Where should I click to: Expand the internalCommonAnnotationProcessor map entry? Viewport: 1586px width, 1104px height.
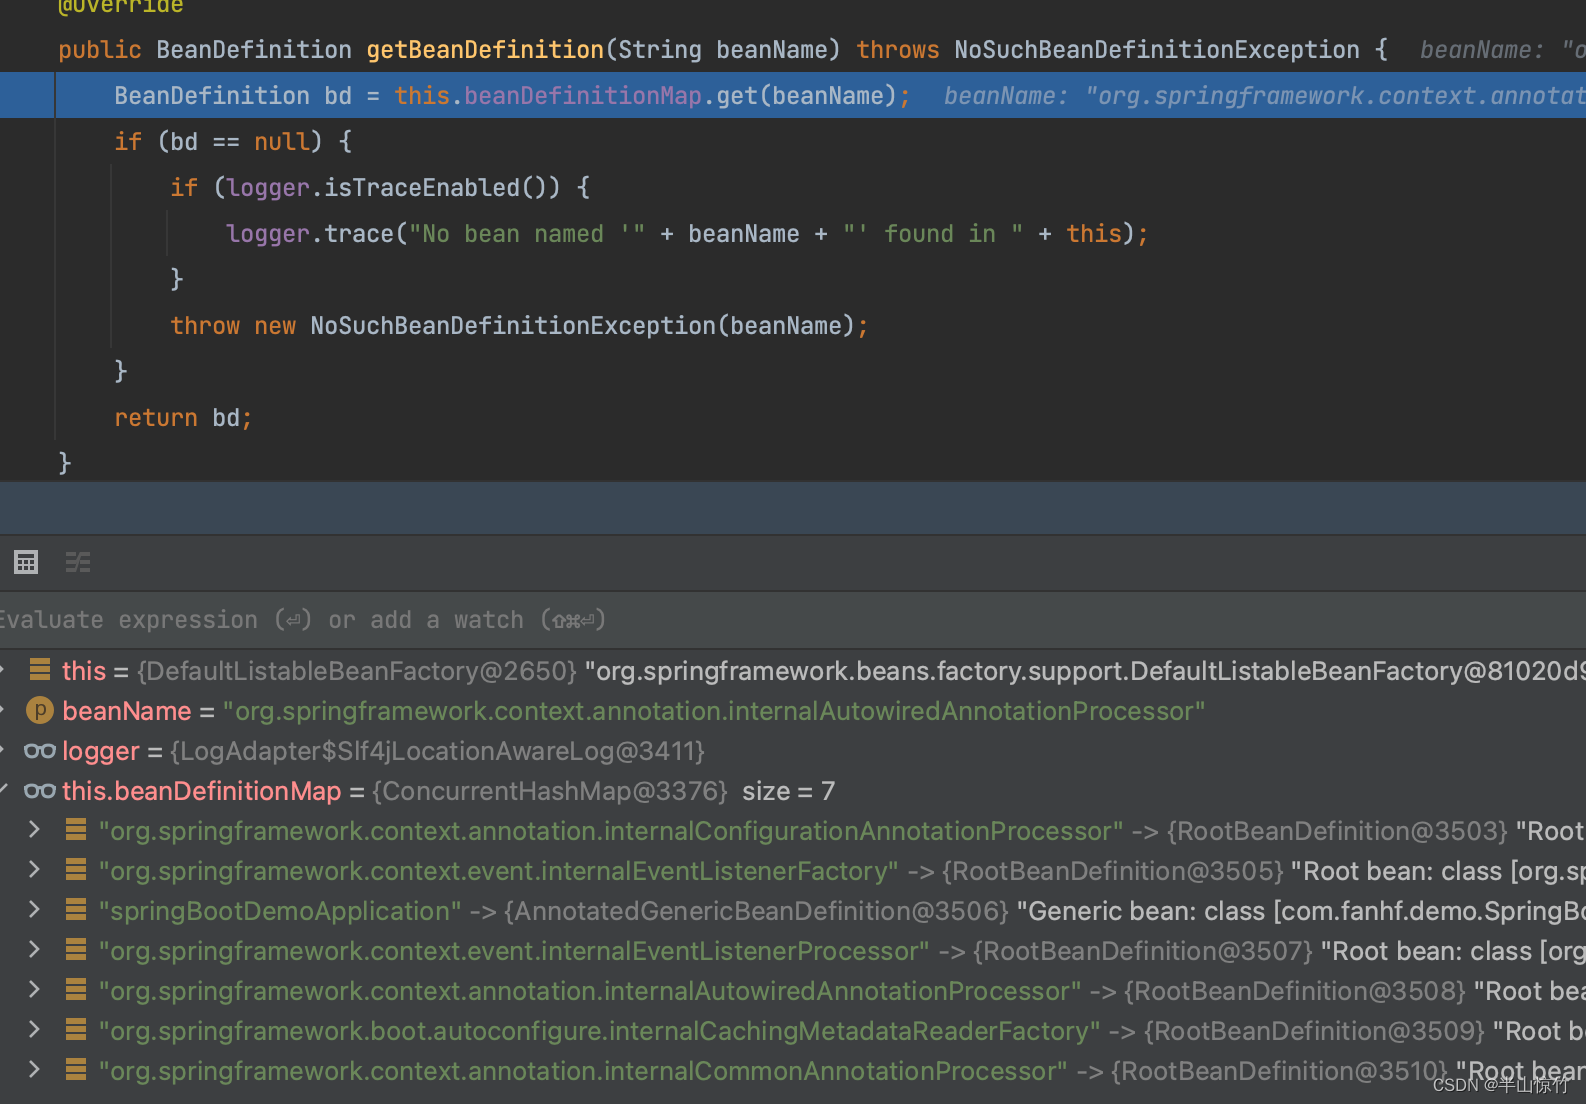coord(34,1069)
